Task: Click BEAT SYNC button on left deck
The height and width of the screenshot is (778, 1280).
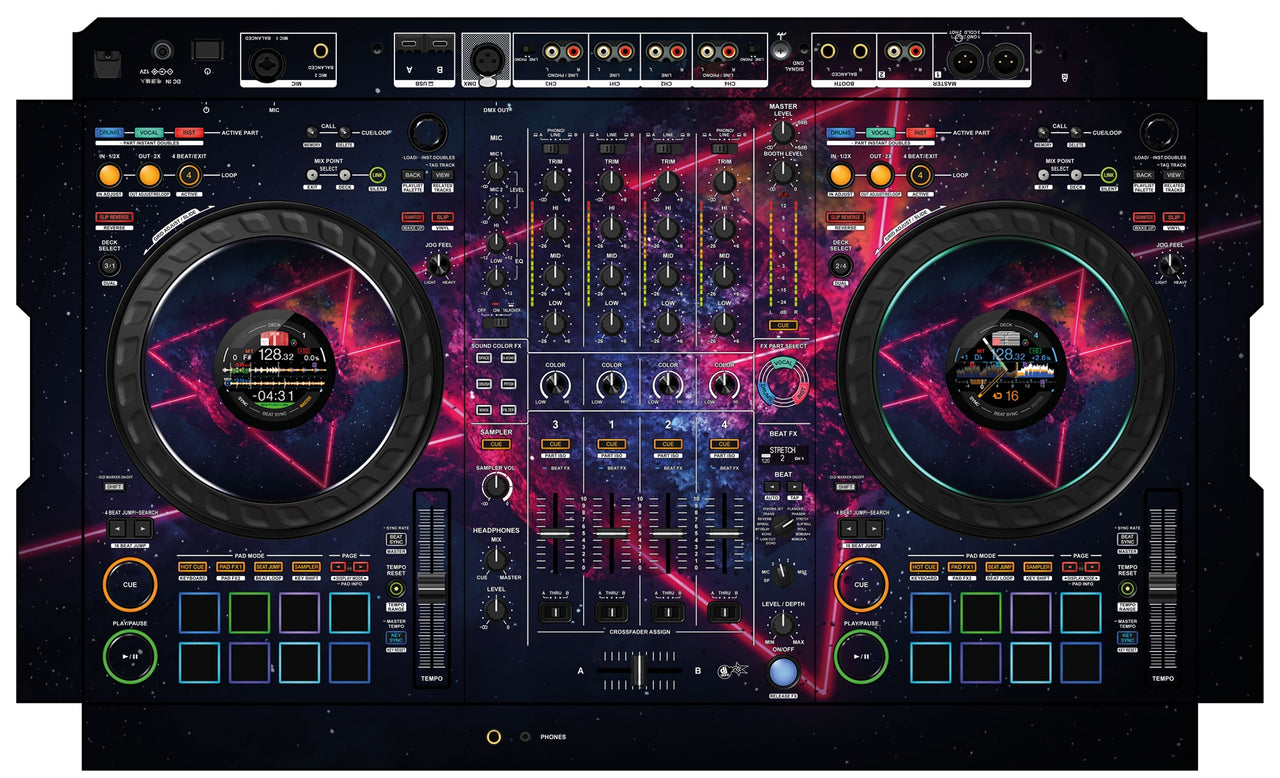Action: pos(397,539)
